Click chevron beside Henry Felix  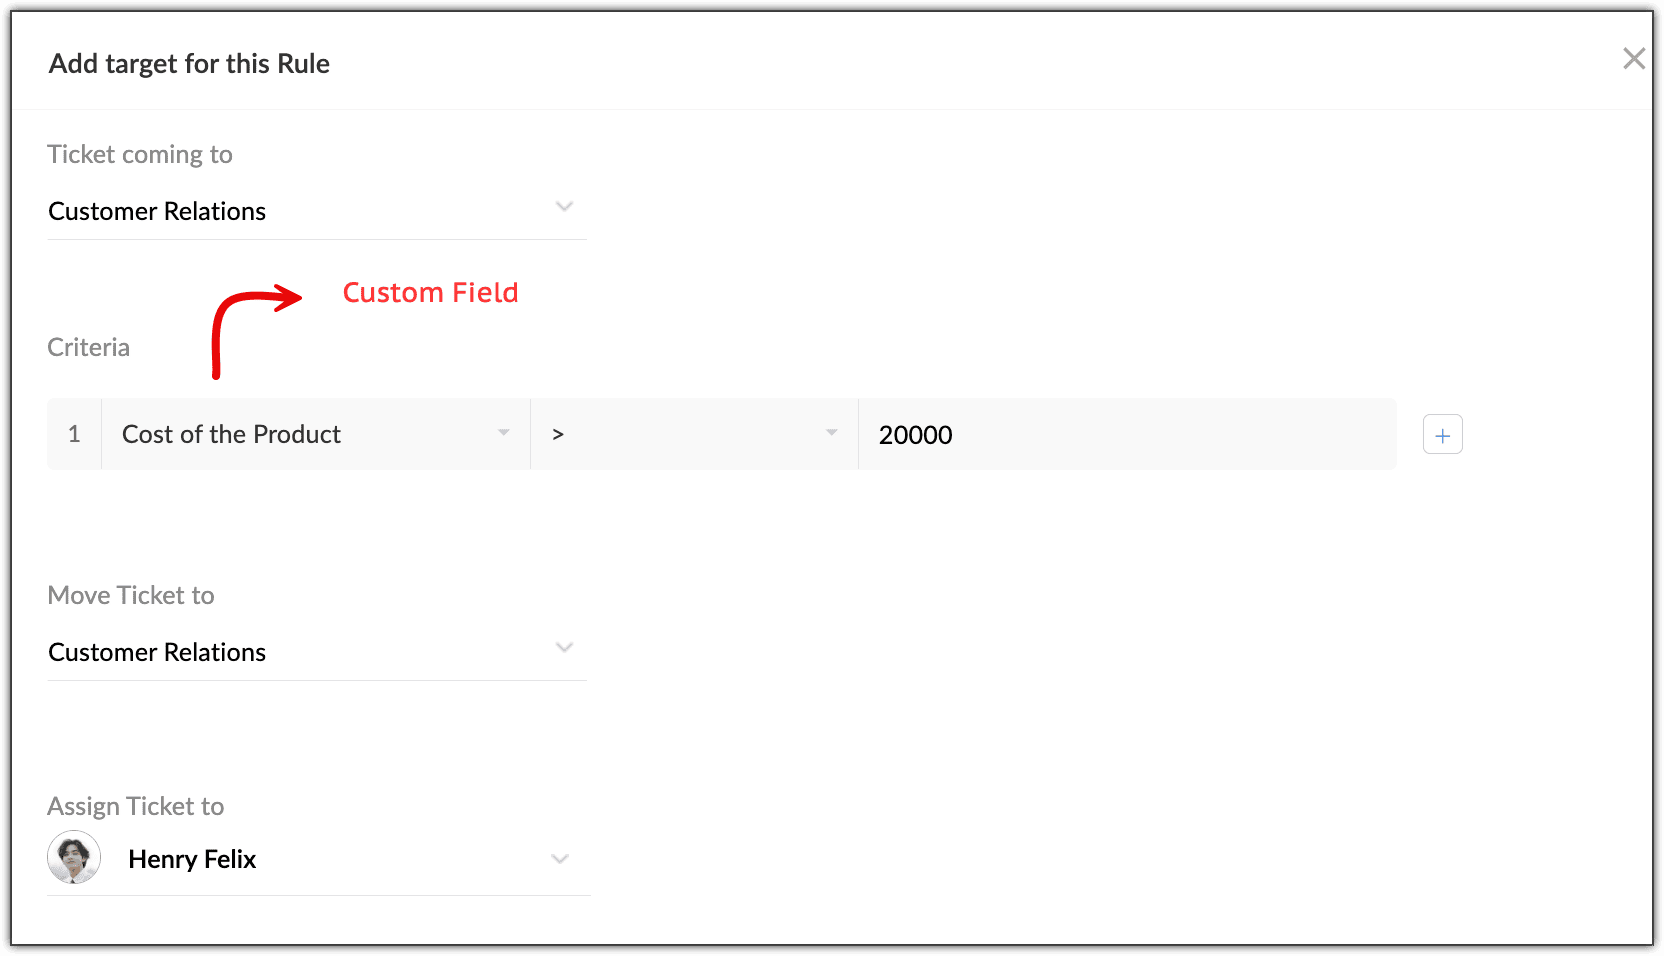560,859
